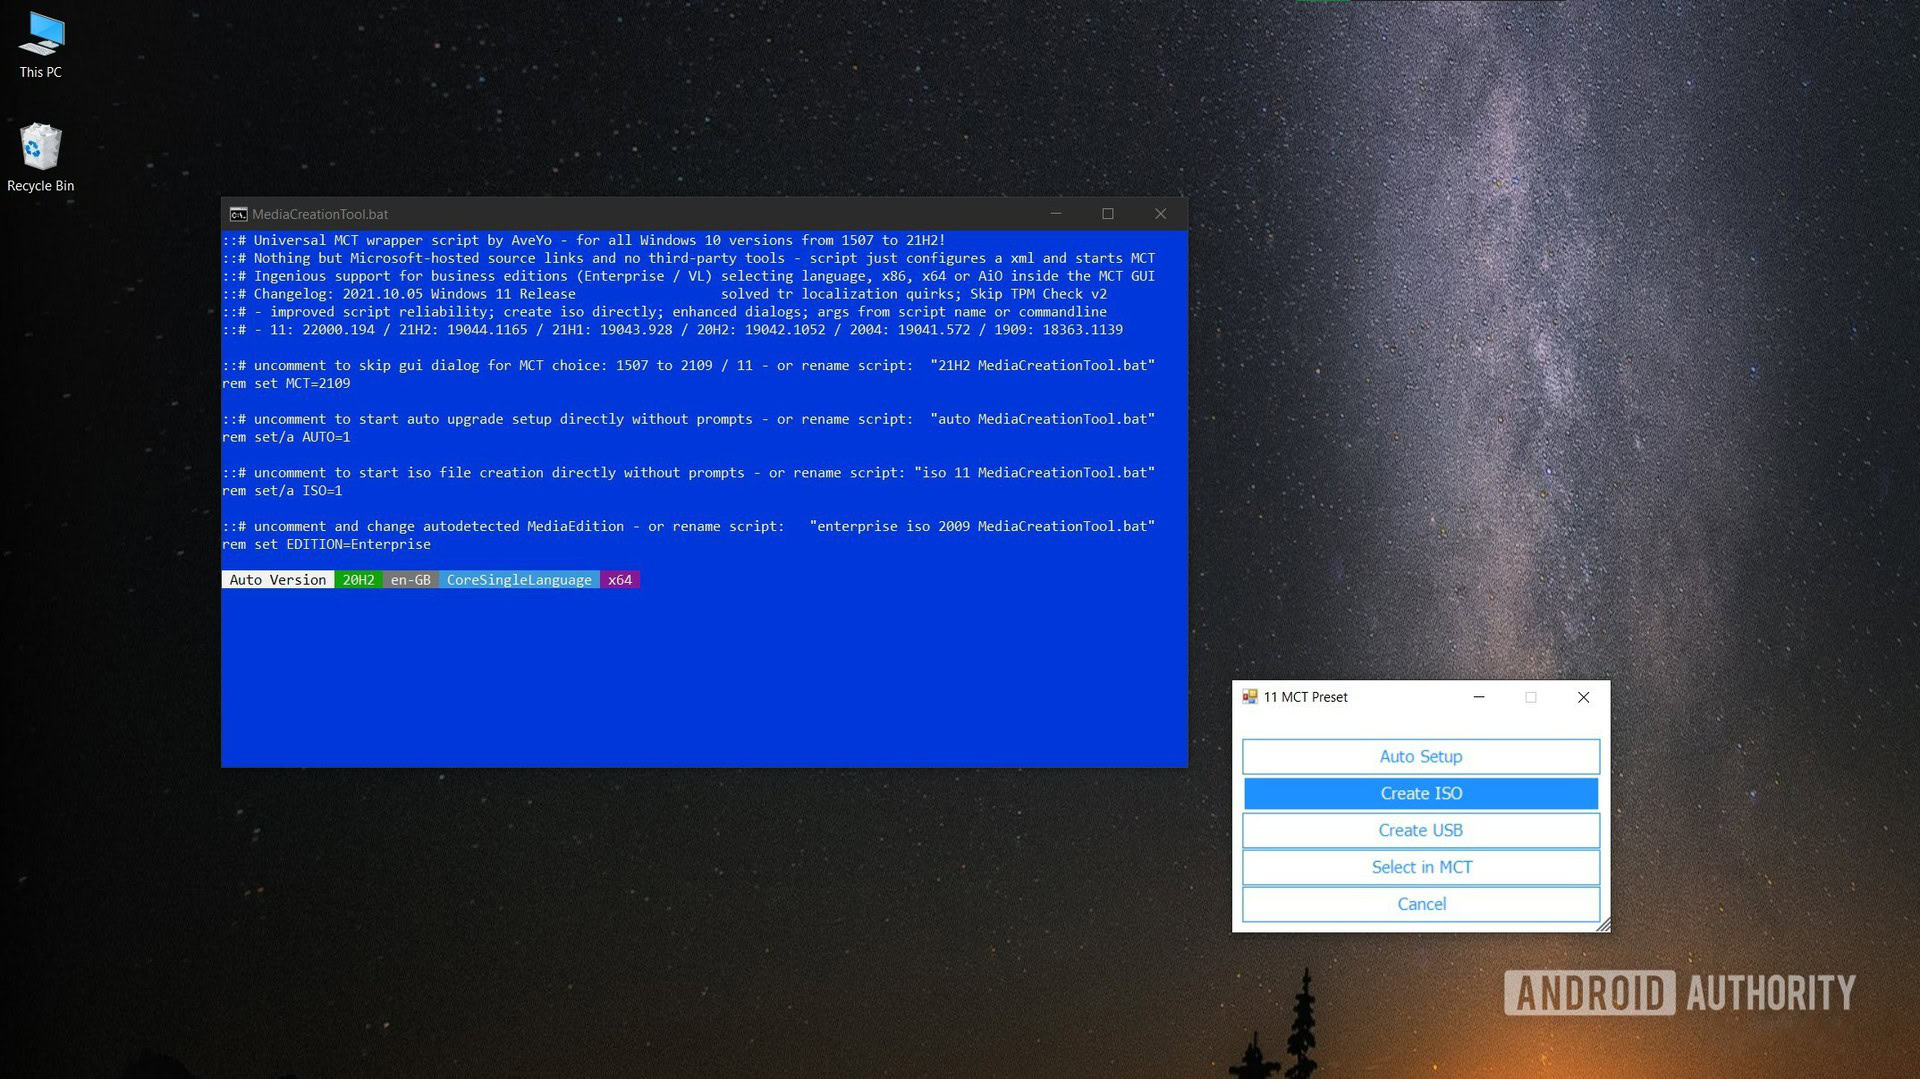Click the 'rem set/a ISO=1' line
The width and height of the screenshot is (1920, 1079).
(282, 491)
